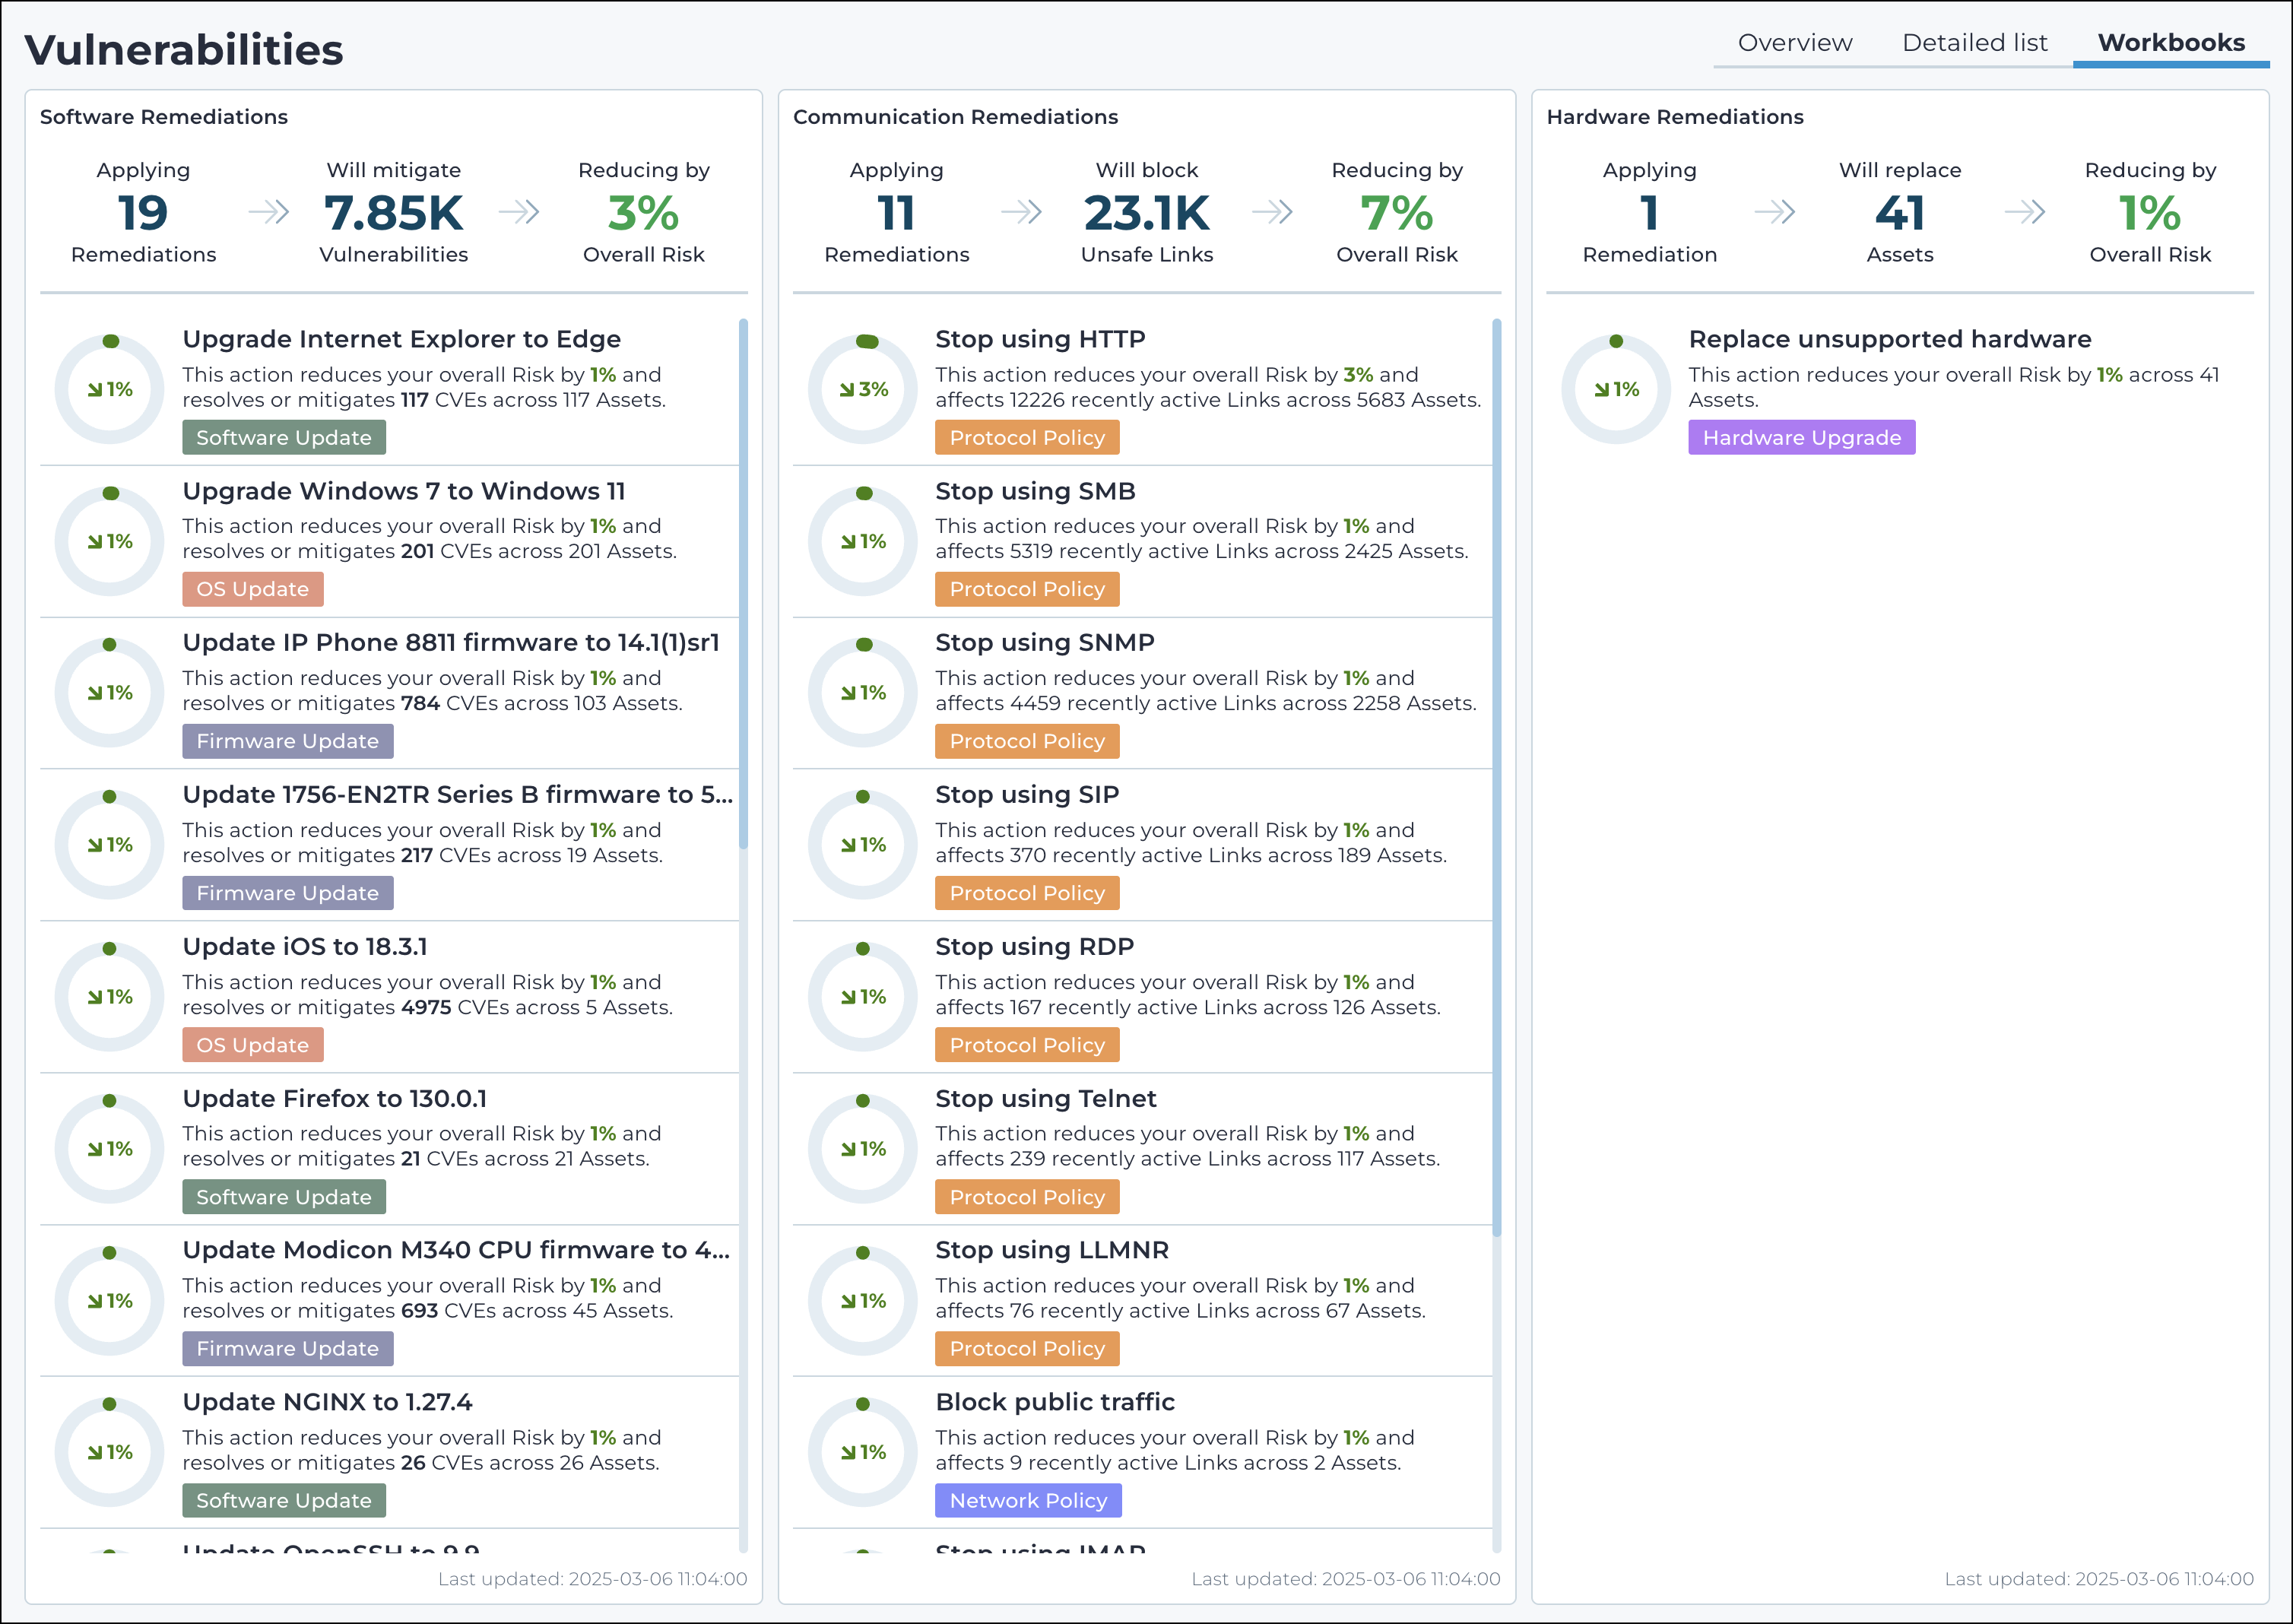This screenshot has height=1624, width=2293.
Task: Open Update IP Phone 8811 firmware remediation
Action: (x=450, y=643)
